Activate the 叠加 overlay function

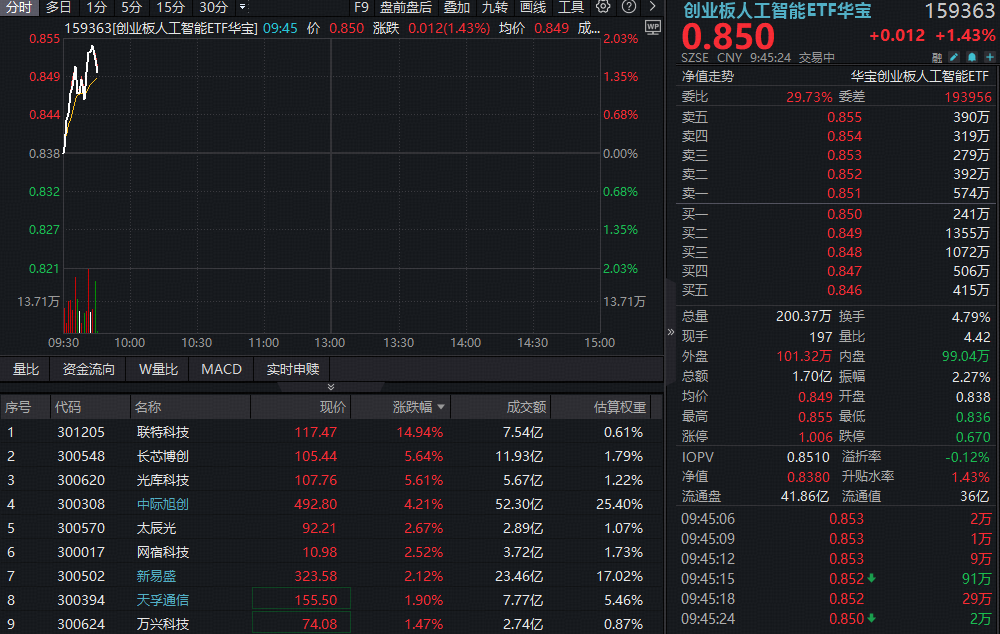[x=458, y=8]
